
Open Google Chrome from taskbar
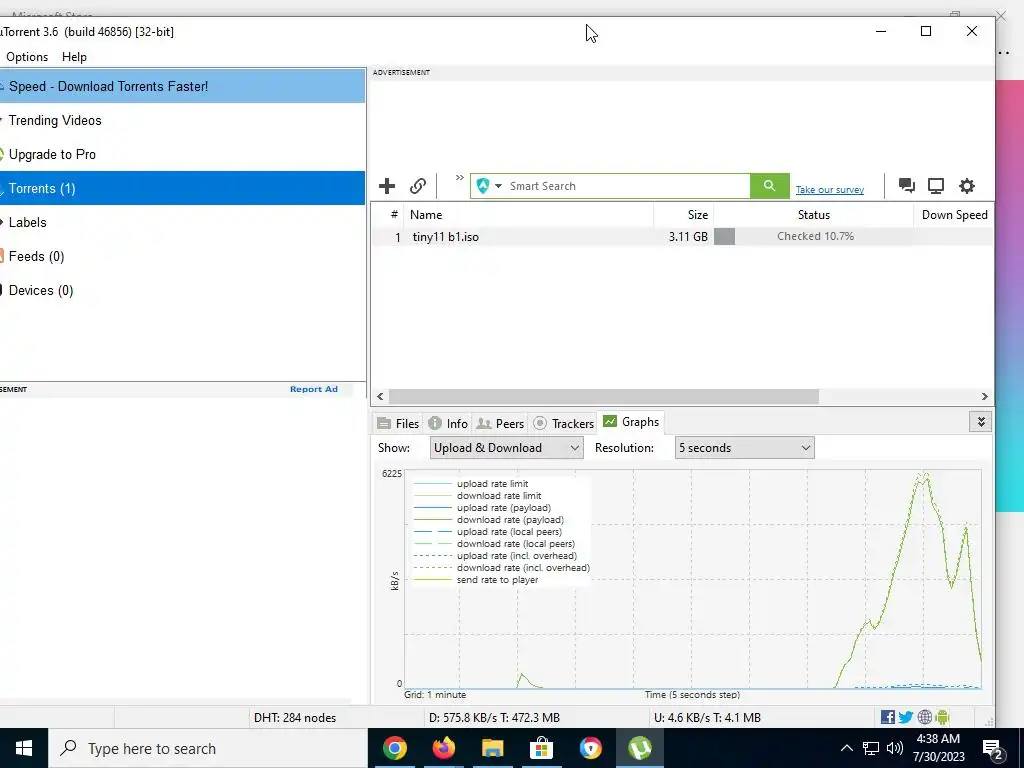(394, 748)
